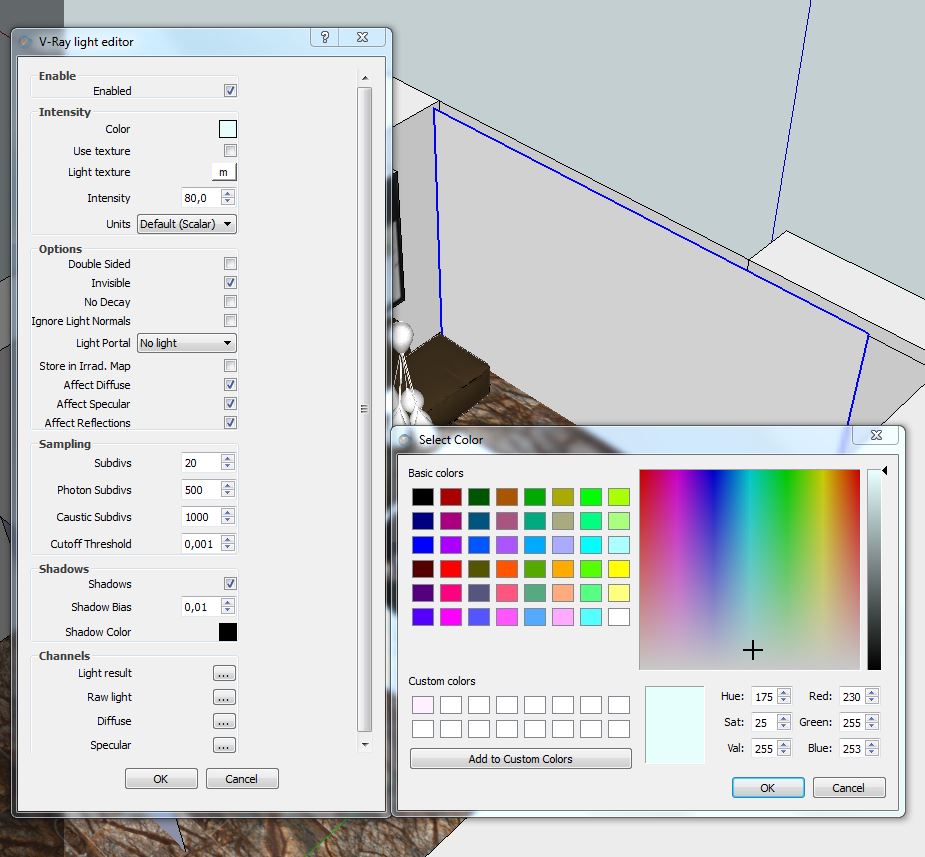Decrease Cutoff Threshold with its down arrow
The image size is (925, 857).
(x=228, y=549)
